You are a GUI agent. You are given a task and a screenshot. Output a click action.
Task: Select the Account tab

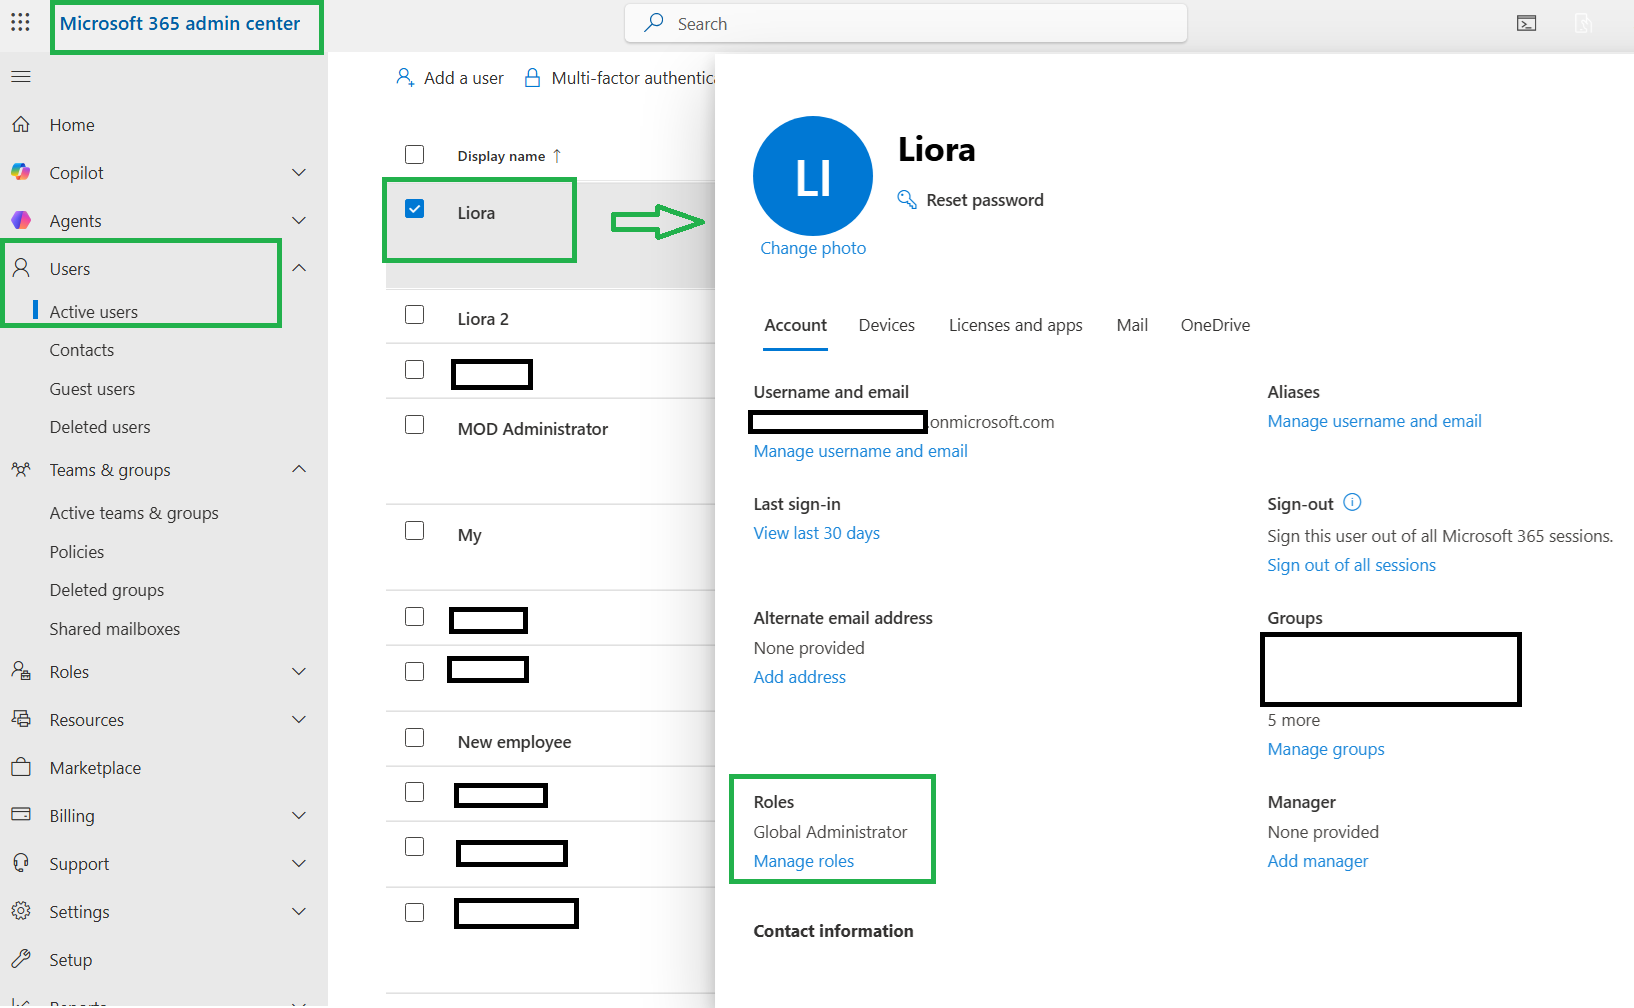[795, 325]
